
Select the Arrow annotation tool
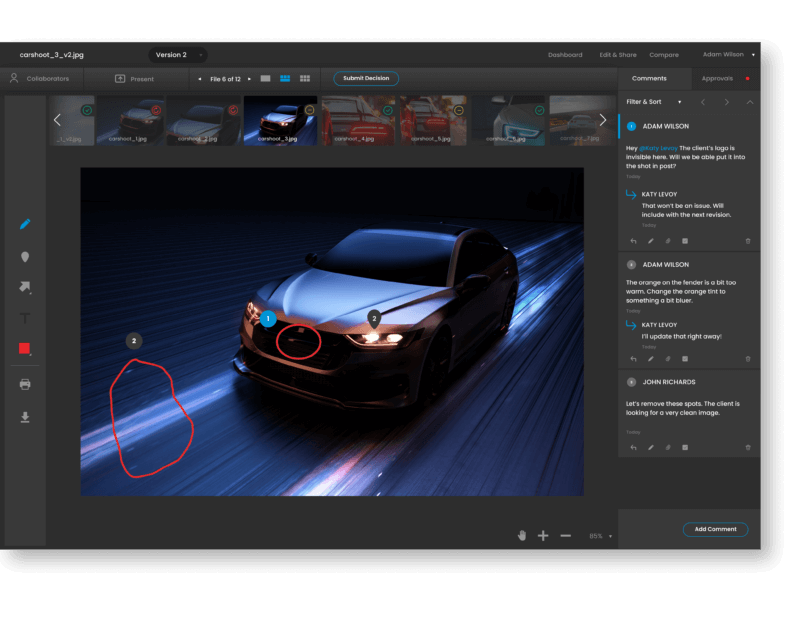(25, 287)
